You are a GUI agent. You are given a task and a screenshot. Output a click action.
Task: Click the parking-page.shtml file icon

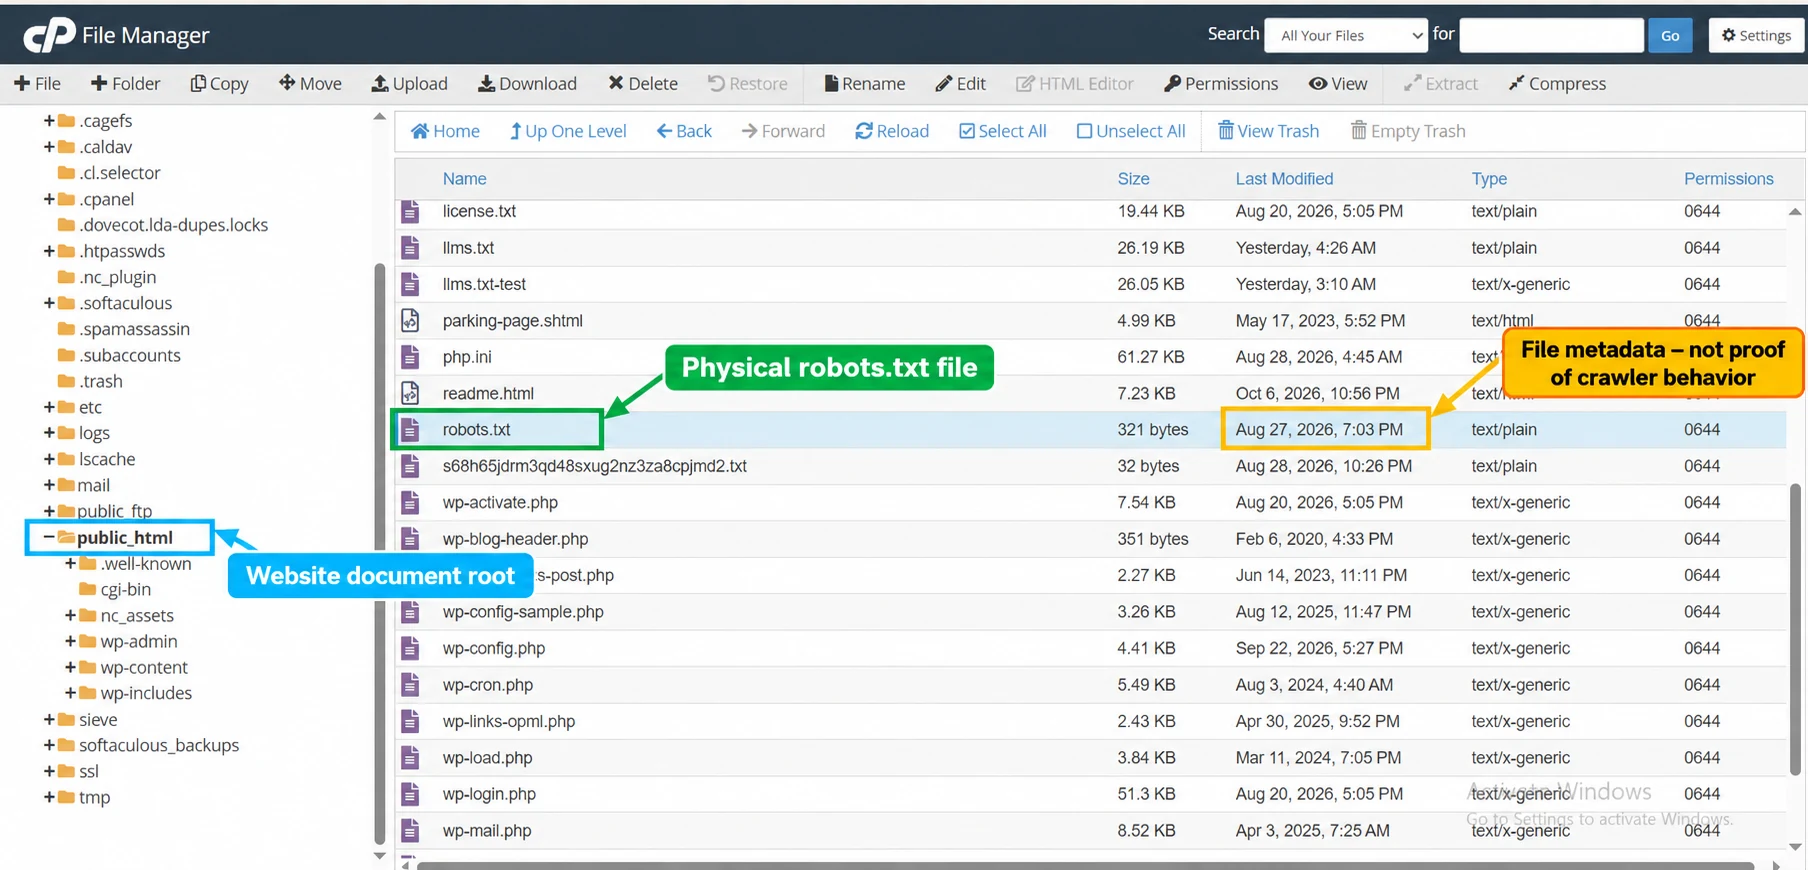[x=410, y=321]
